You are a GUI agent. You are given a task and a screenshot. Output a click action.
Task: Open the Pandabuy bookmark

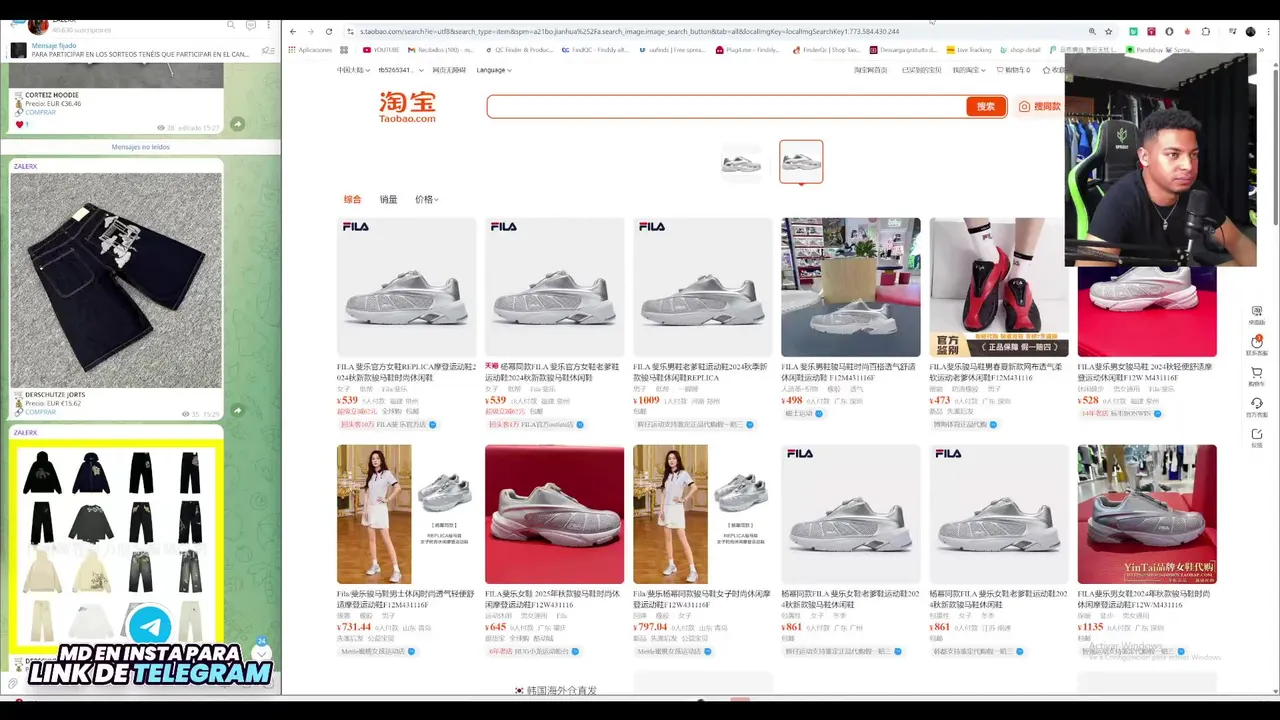[1146, 49]
